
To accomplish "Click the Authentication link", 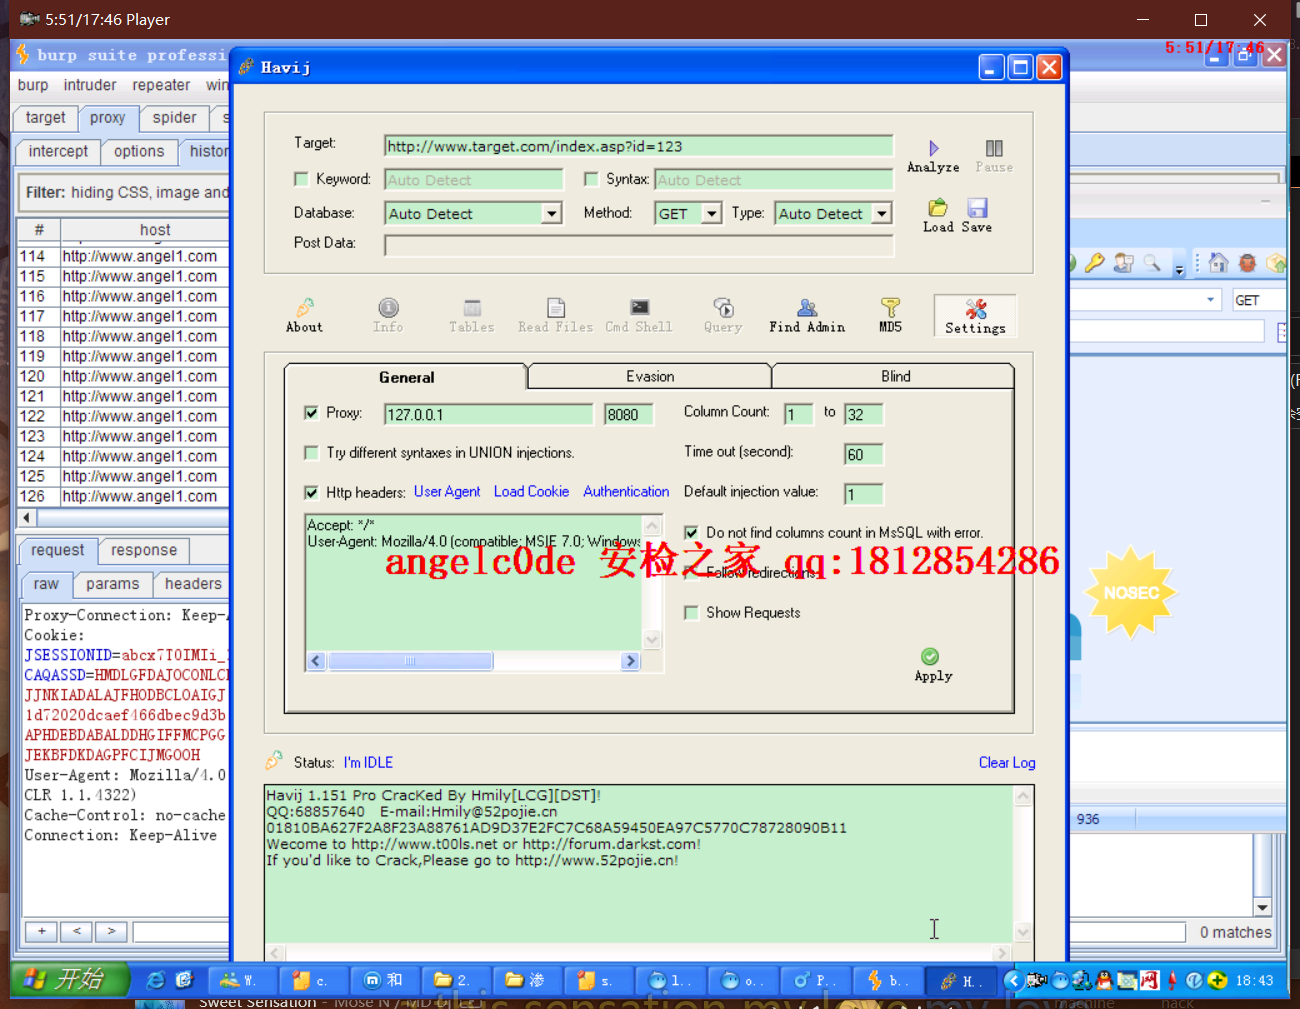I will (626, 492).
